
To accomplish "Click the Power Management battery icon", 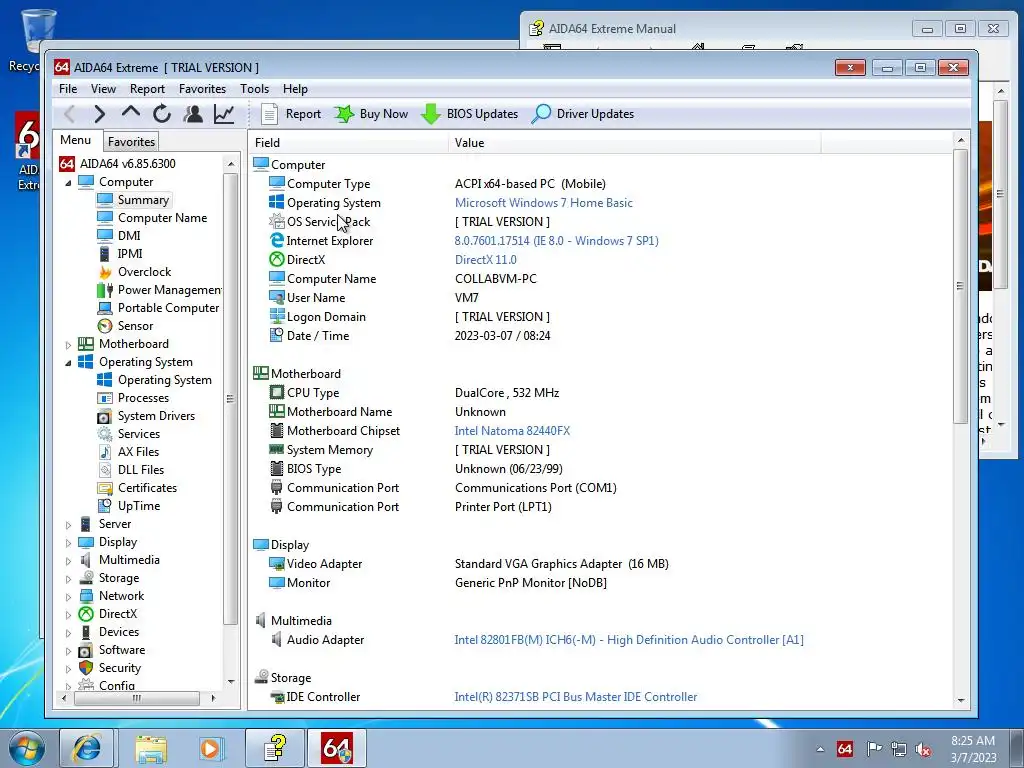I will pos(104,290).
